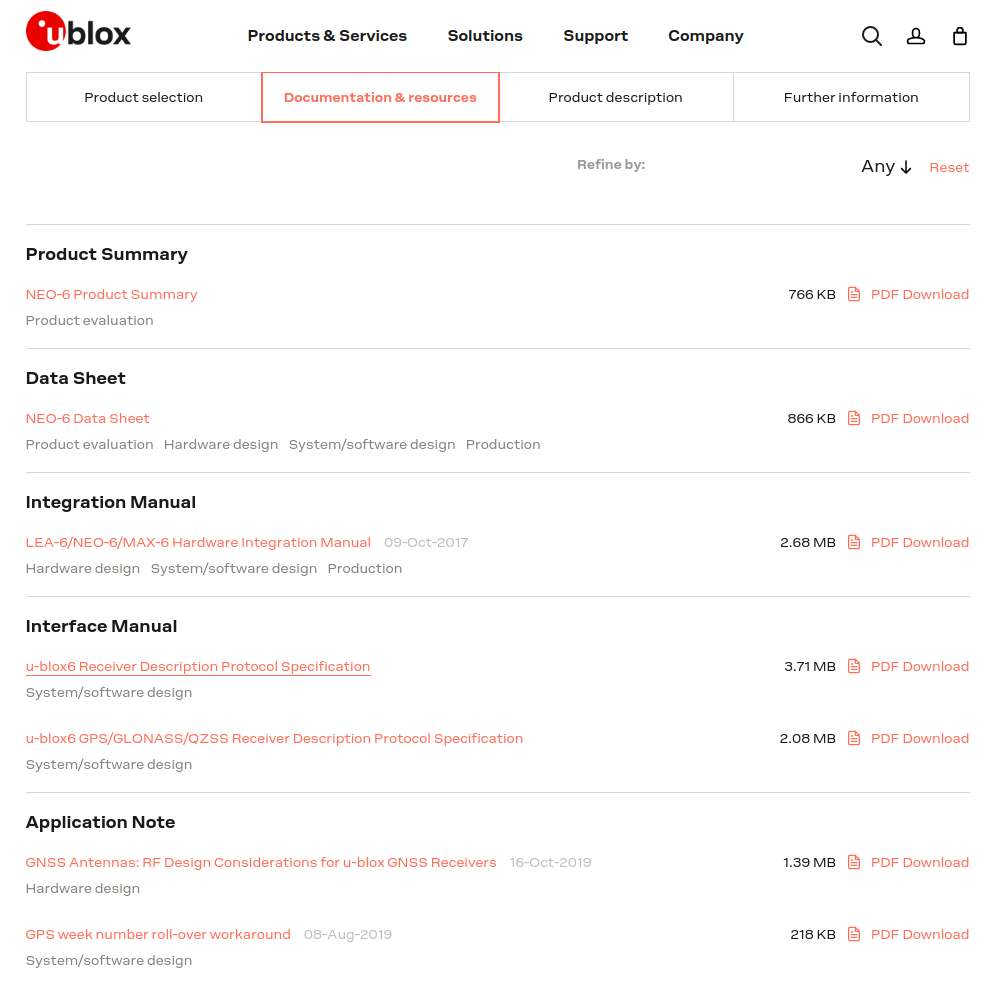Open the user account icon
This screenshot has height=986, width=984.
pos(915,36)
